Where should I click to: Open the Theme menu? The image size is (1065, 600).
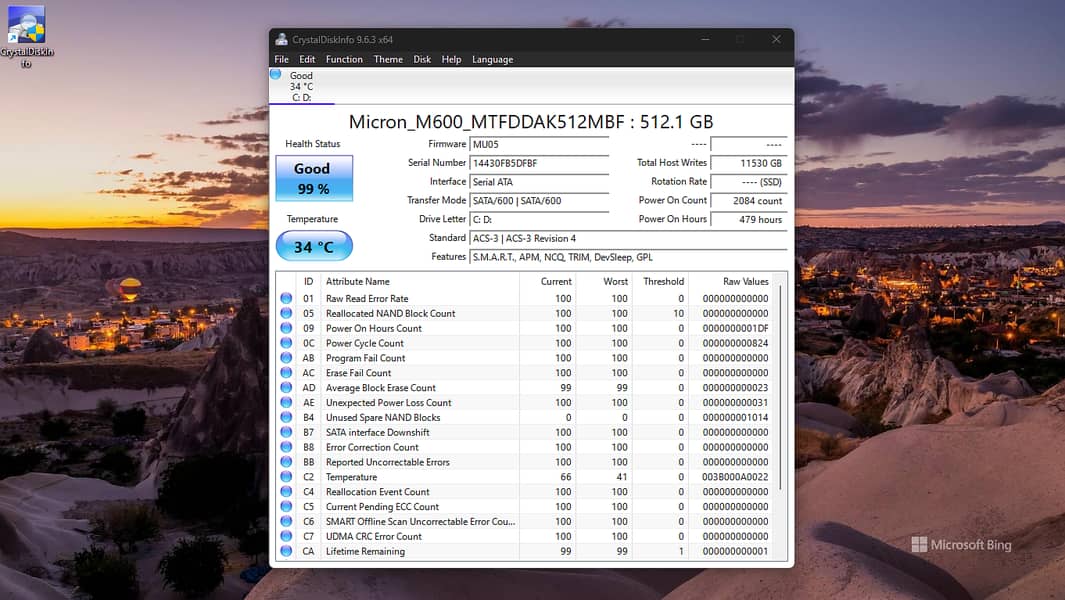click(x=388, y=59)
